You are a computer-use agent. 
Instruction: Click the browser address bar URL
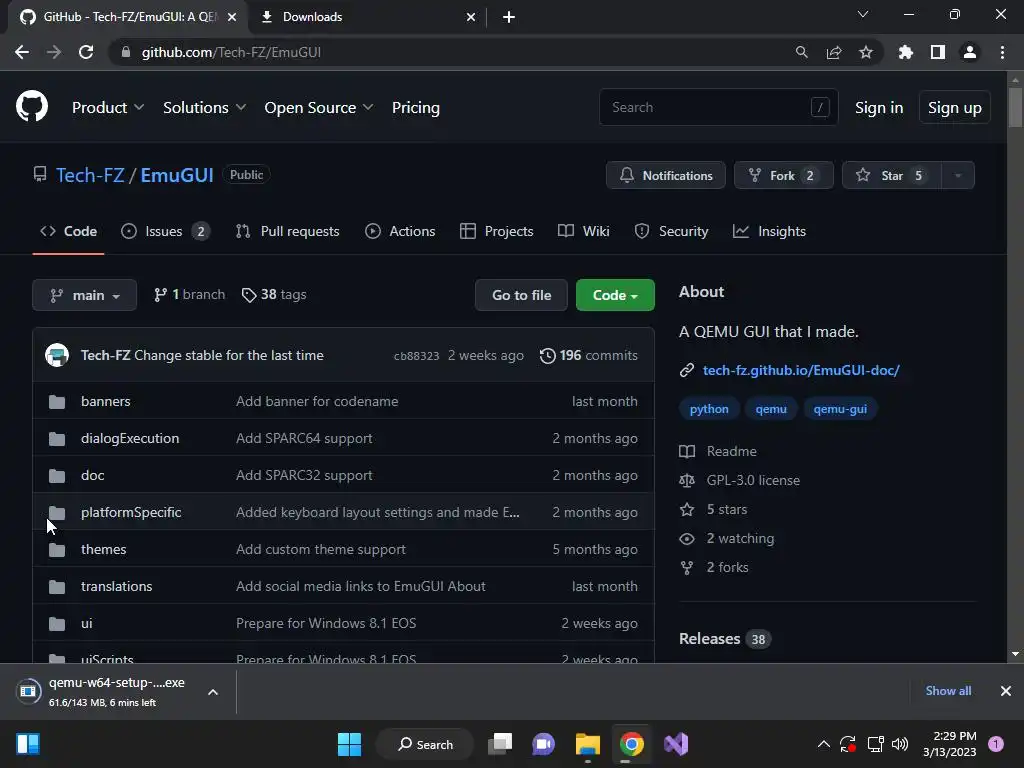coord(231,52)
